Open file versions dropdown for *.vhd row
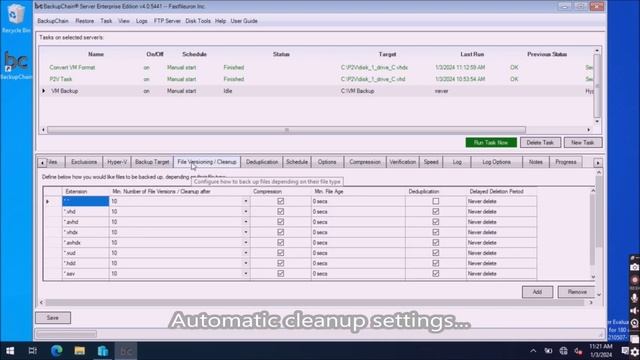This screenshot has height=360, width=640. (x=246, y=211)
